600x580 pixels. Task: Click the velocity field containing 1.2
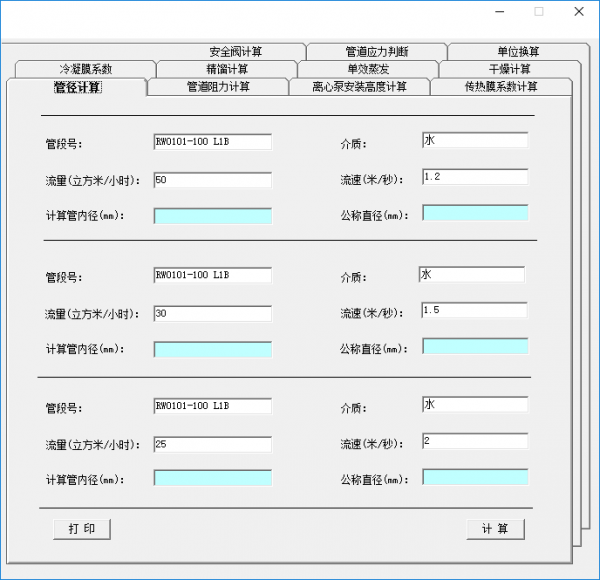point(475,177)
